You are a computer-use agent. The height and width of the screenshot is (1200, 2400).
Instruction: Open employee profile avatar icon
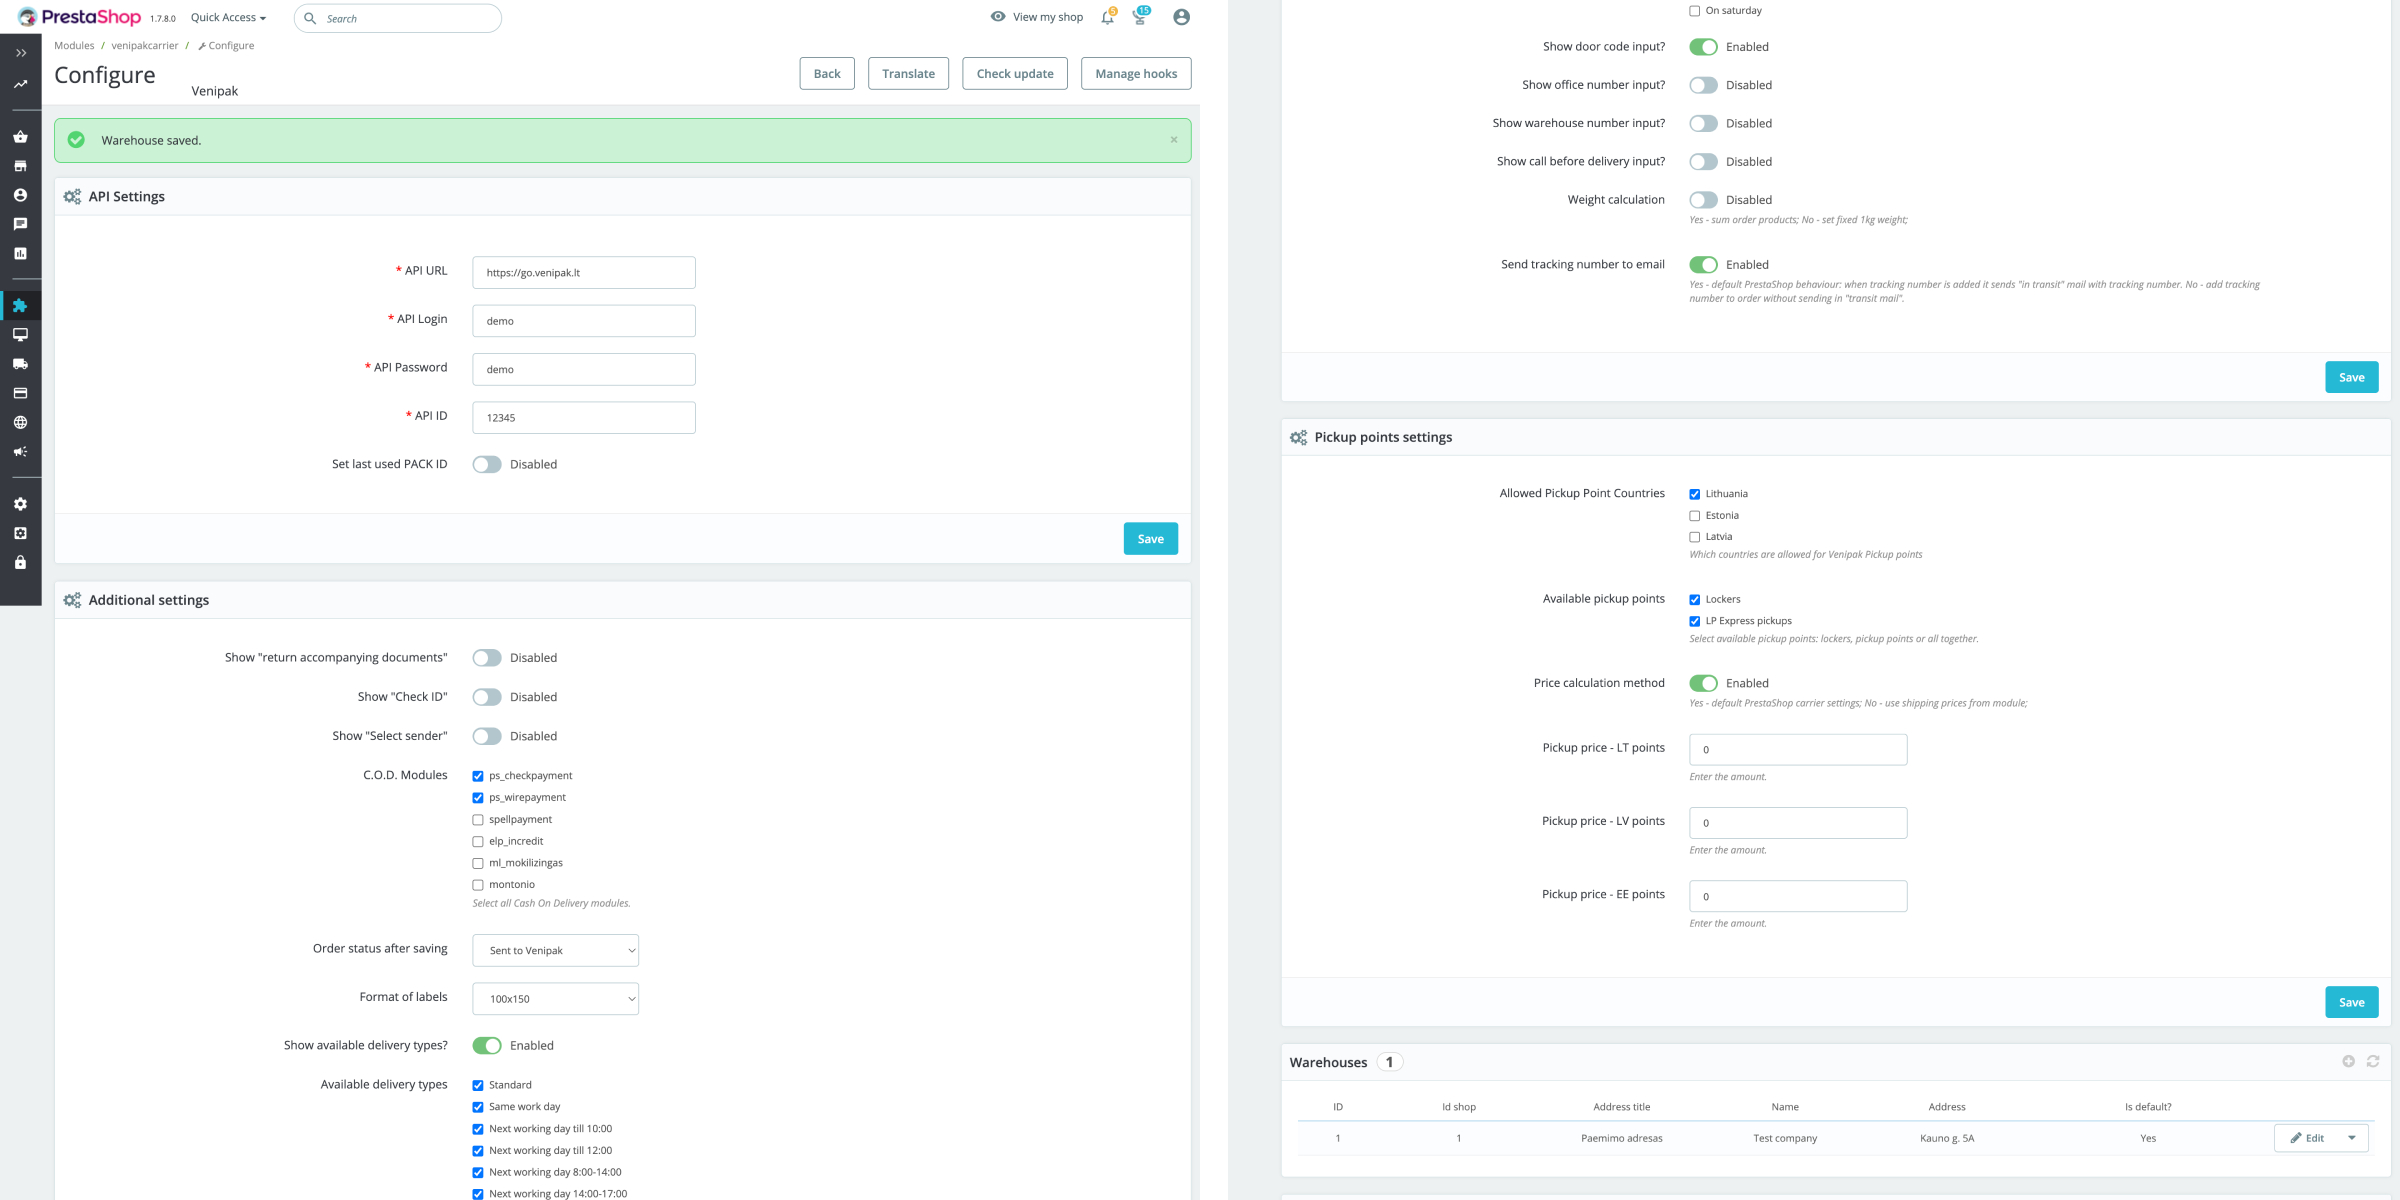click(x=1181, y=17)
